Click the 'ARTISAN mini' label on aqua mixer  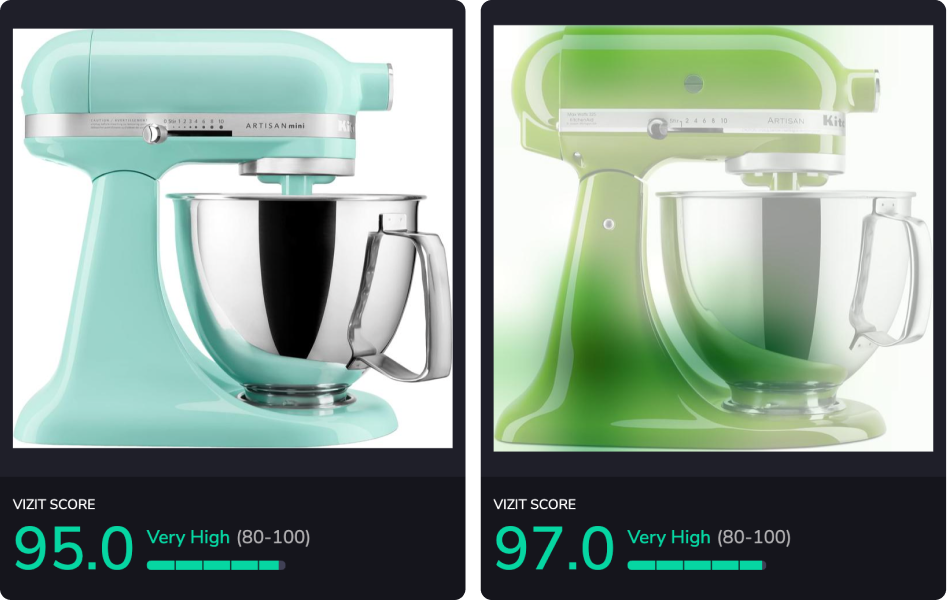(x=275, y=126)
